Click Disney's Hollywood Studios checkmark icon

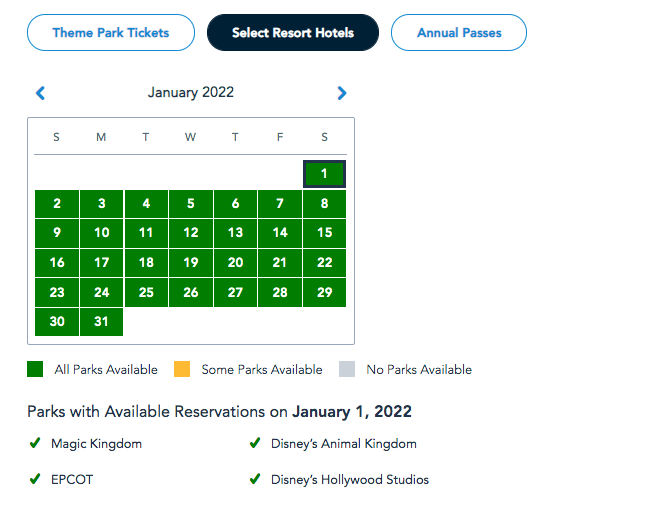coord(255,479)
